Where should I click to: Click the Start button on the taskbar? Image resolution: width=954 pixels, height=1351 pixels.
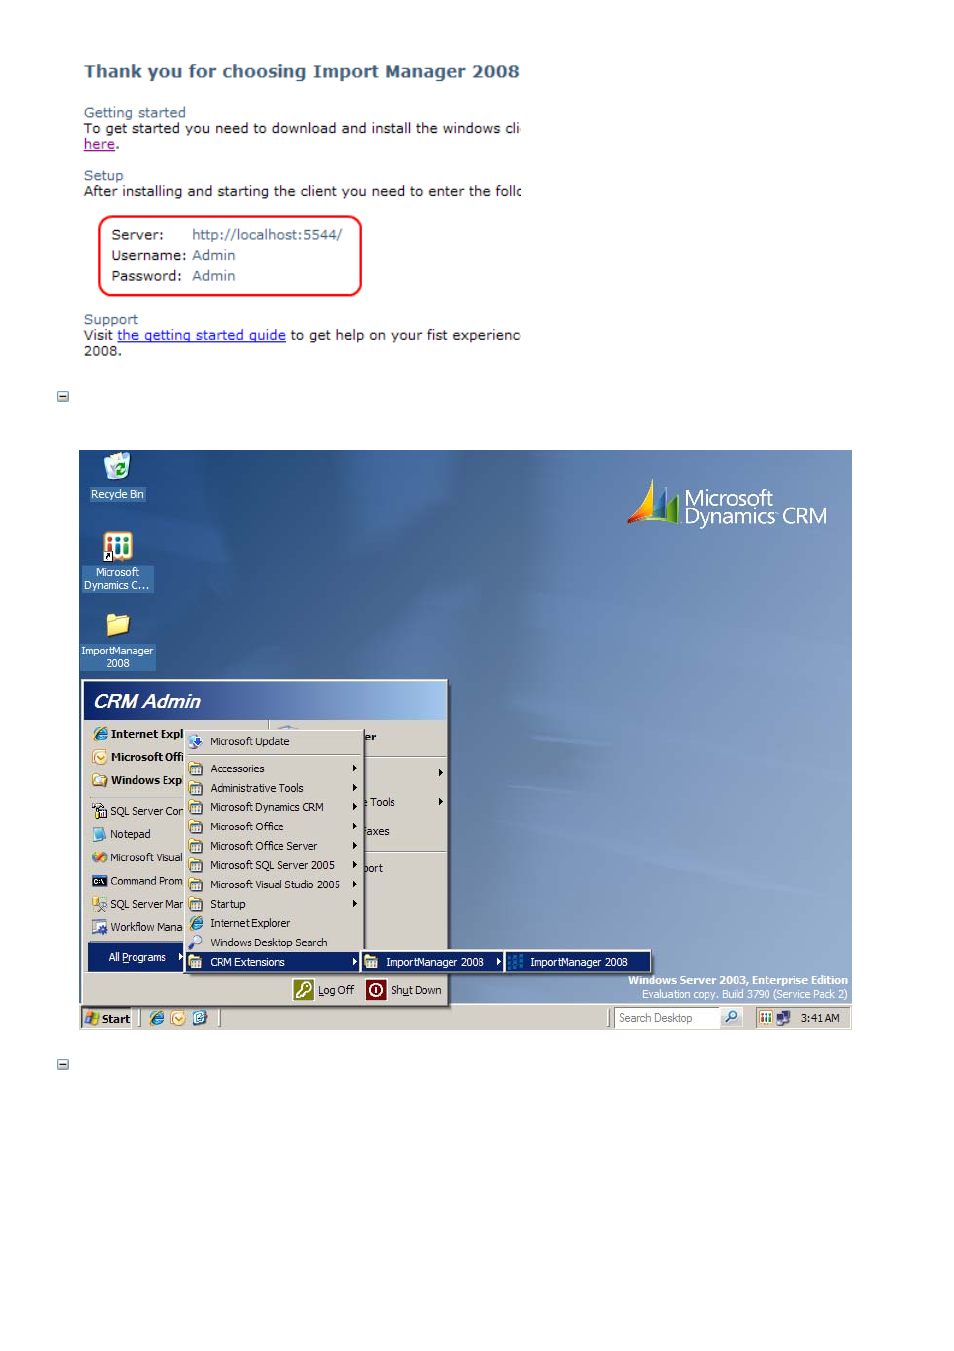click(107, 1018)
